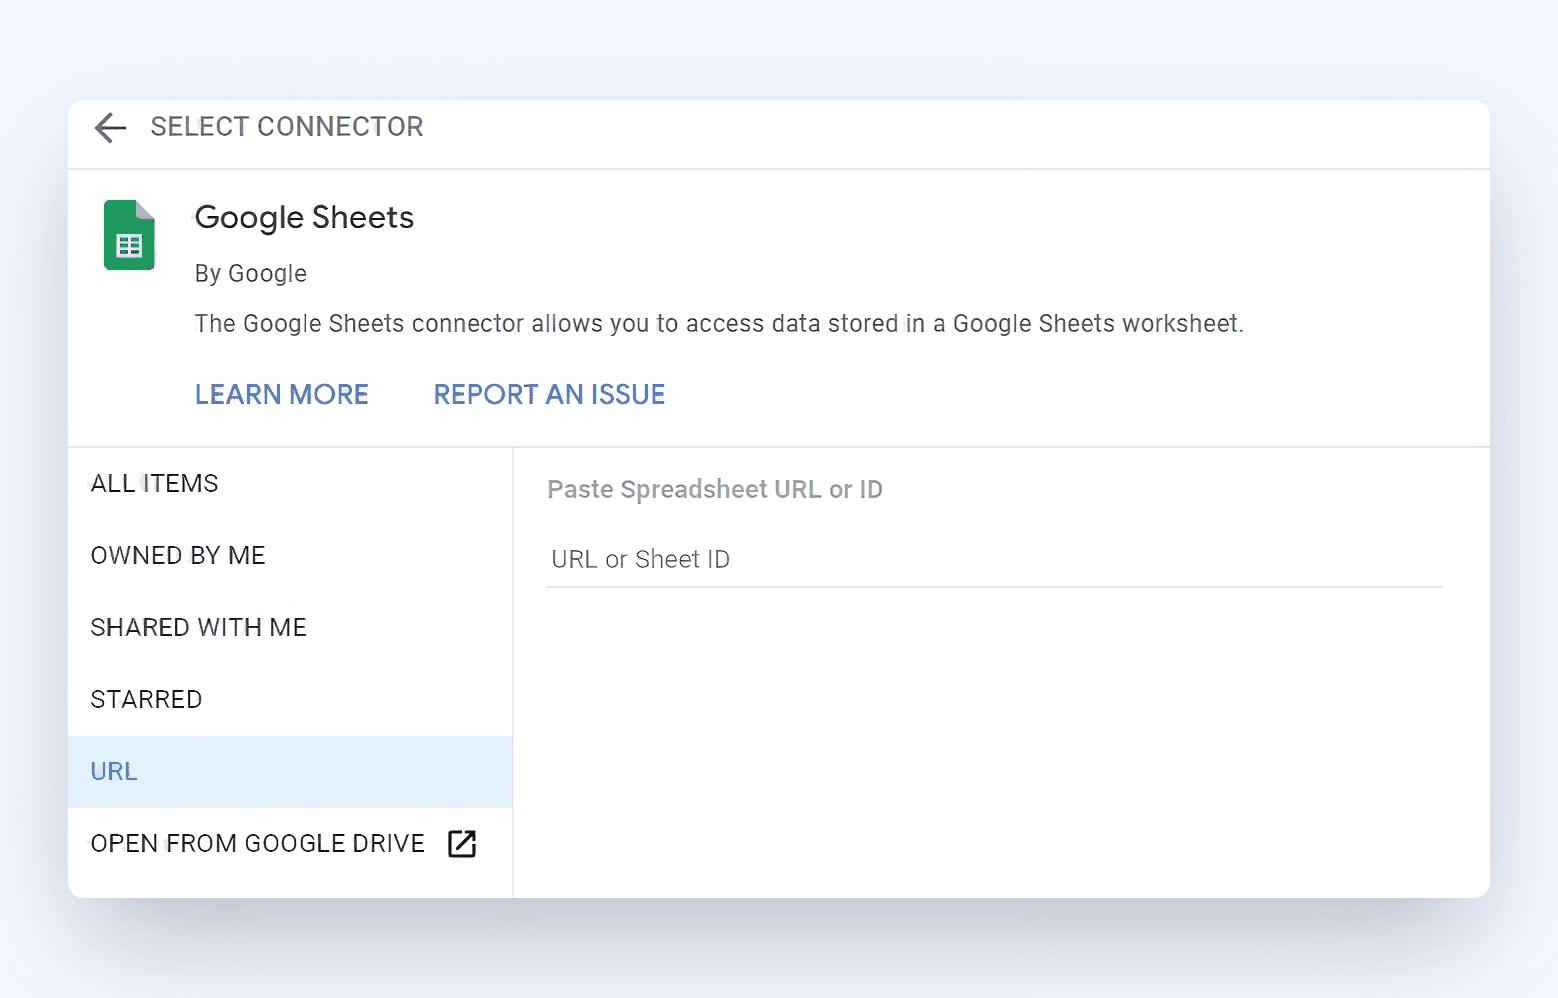Click the Google Sheets connector description sentence

718,324
